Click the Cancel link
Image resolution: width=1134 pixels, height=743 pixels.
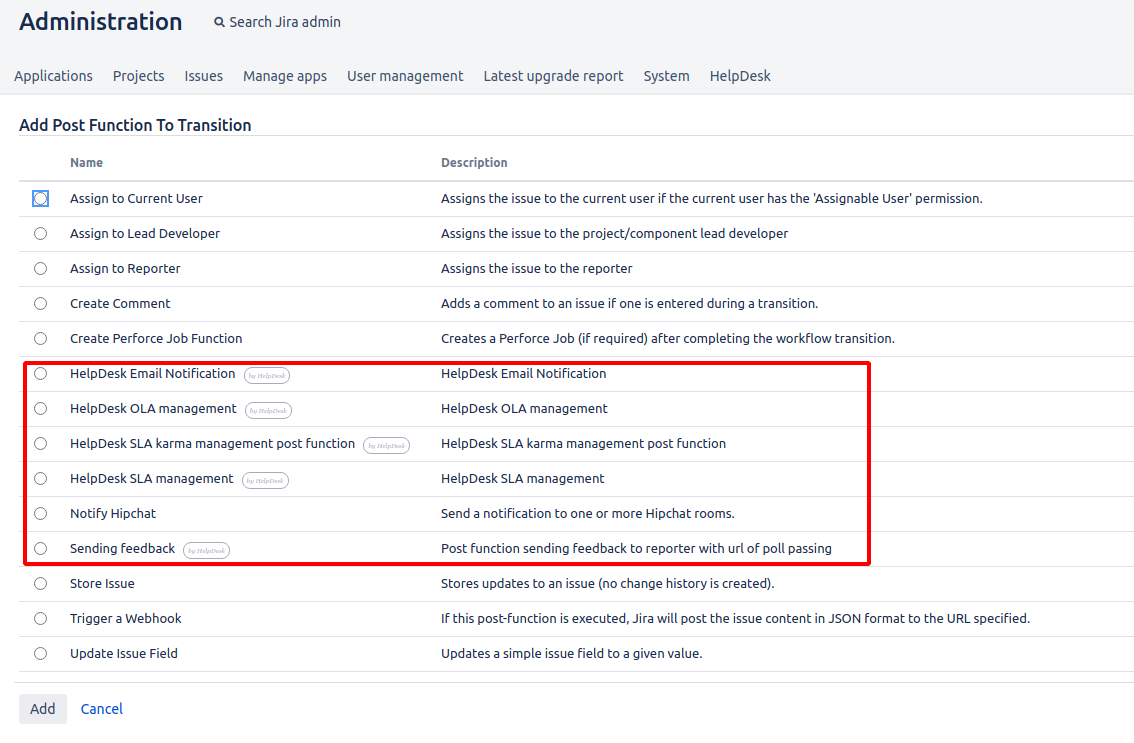tap(101, 709)
